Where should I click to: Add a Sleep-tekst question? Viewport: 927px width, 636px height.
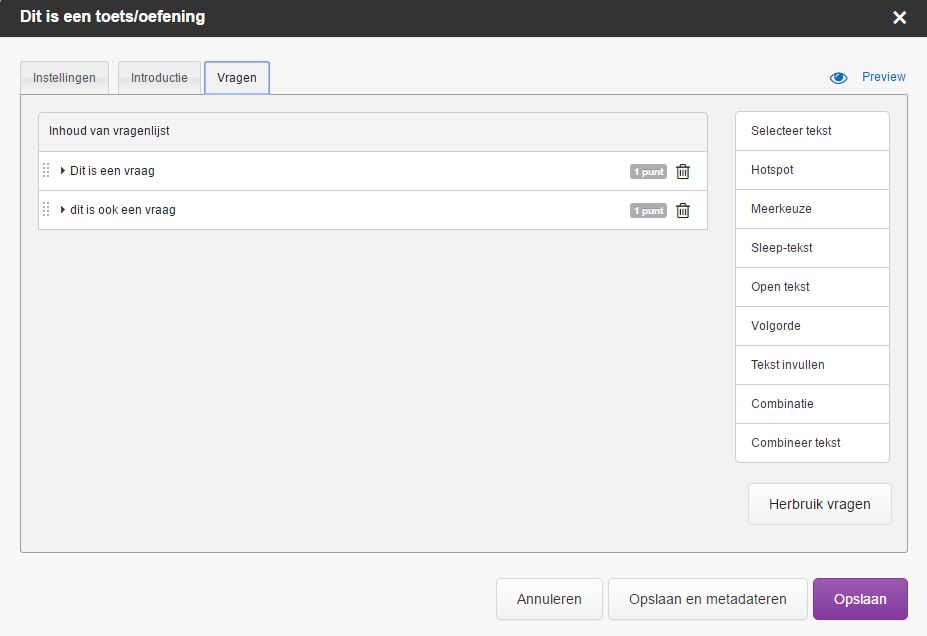[812, 248]
